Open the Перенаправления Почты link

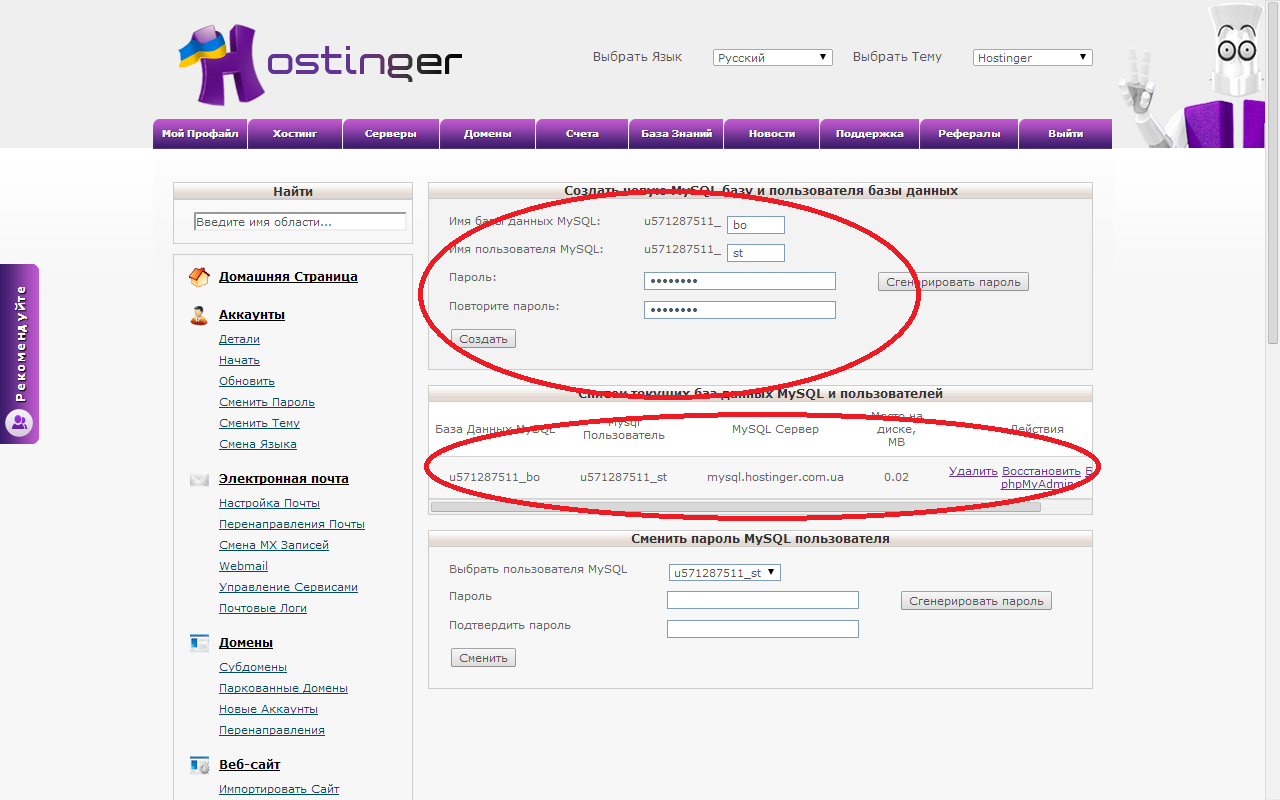(x=292, y=524)
